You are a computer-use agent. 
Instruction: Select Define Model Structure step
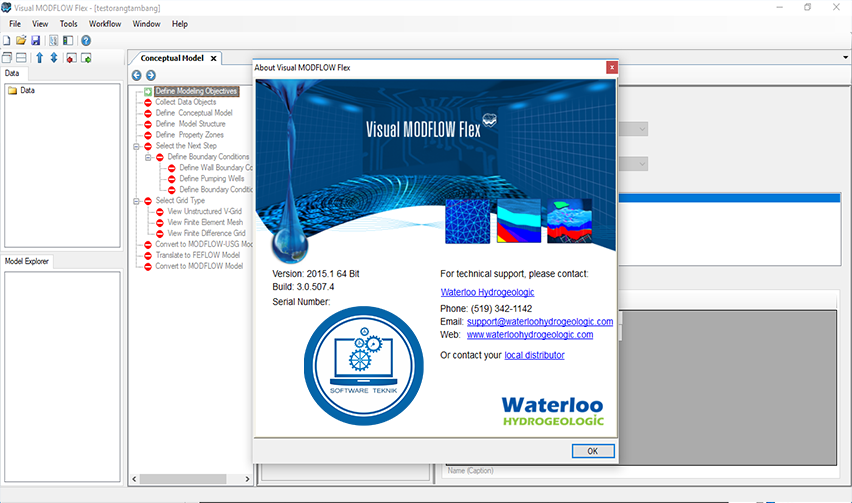pos(191,124)
